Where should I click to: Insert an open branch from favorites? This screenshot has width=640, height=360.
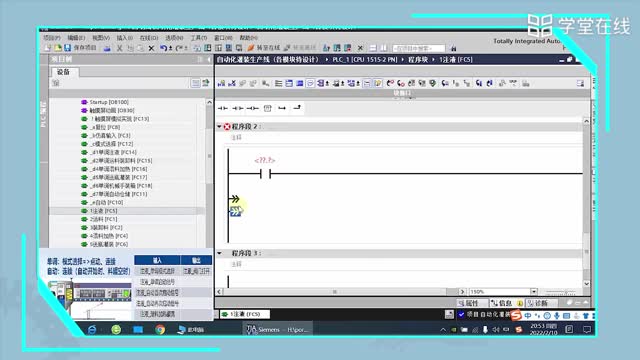point(282,108)
